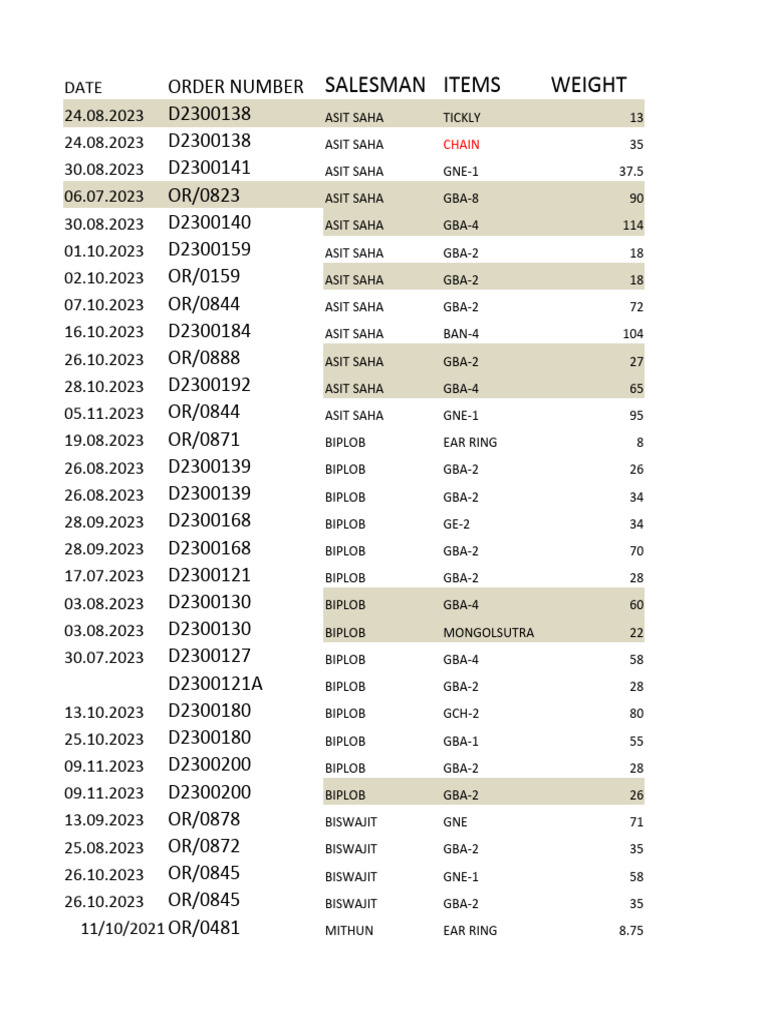Click the MONGOLSUTRA item cell
768x1024 pixels.
tap(488, 633)
